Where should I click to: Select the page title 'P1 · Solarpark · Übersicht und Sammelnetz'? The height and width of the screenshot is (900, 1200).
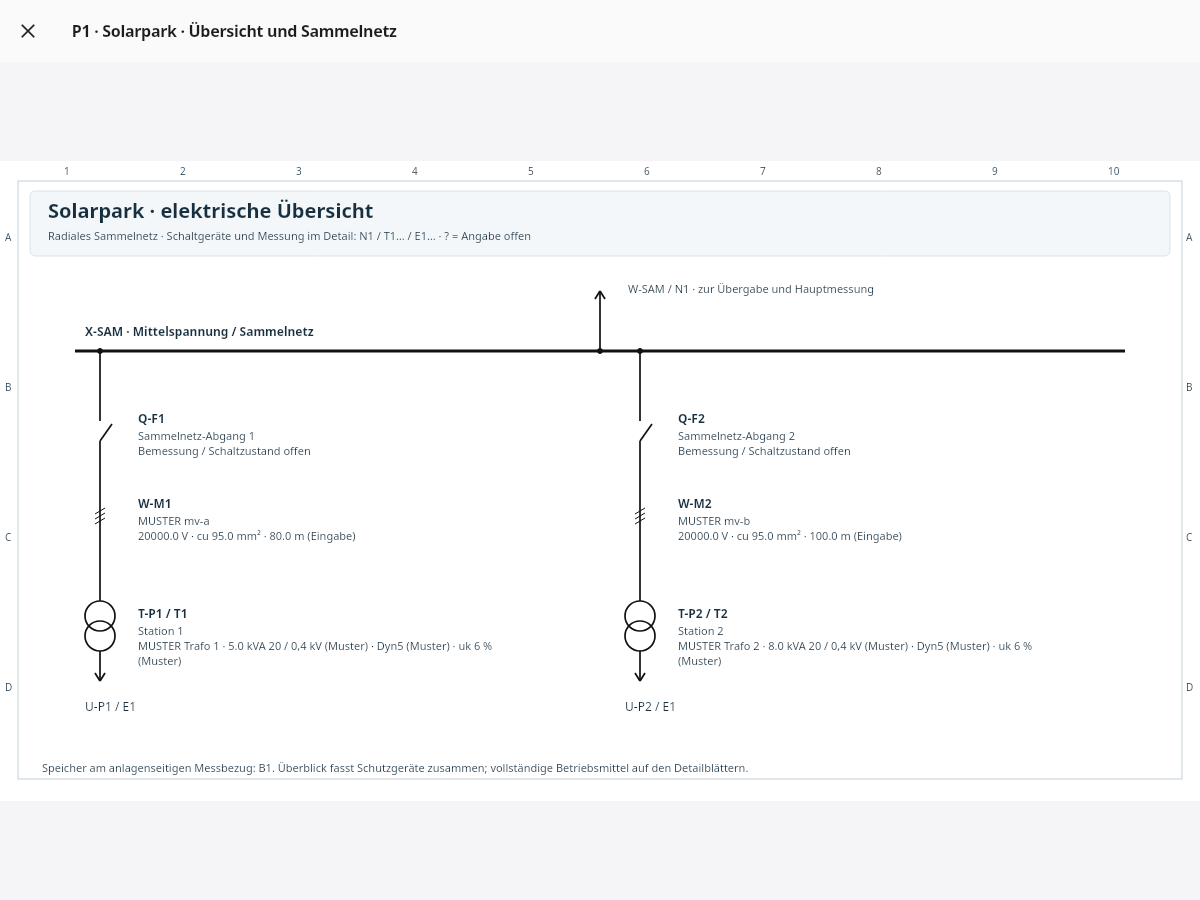(x=234, y=31)
